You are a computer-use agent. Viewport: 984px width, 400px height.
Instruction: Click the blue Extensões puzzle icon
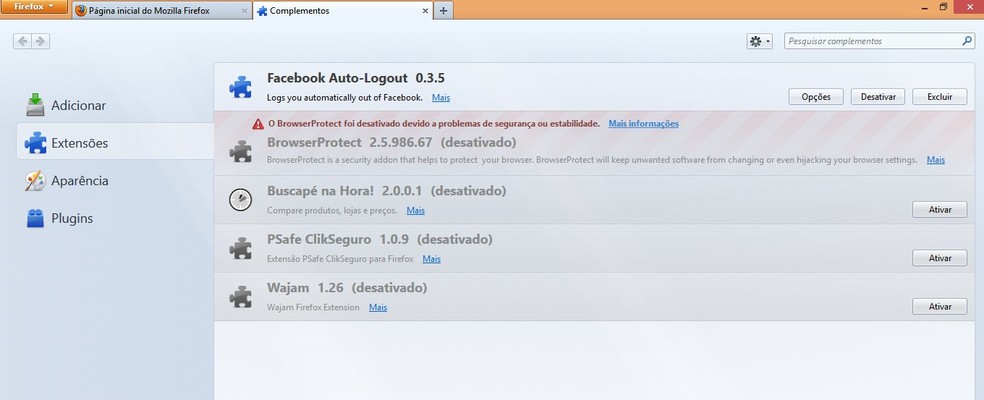pos(35,143)
